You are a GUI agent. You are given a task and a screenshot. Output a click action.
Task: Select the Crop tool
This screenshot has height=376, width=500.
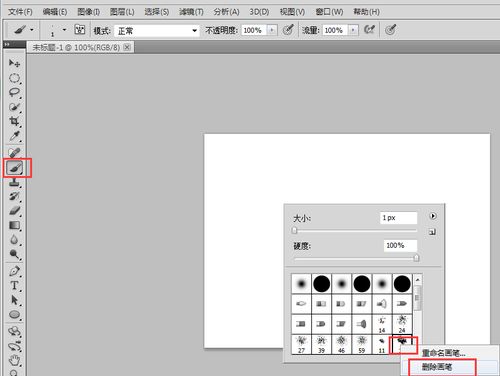tap(14, 121)
